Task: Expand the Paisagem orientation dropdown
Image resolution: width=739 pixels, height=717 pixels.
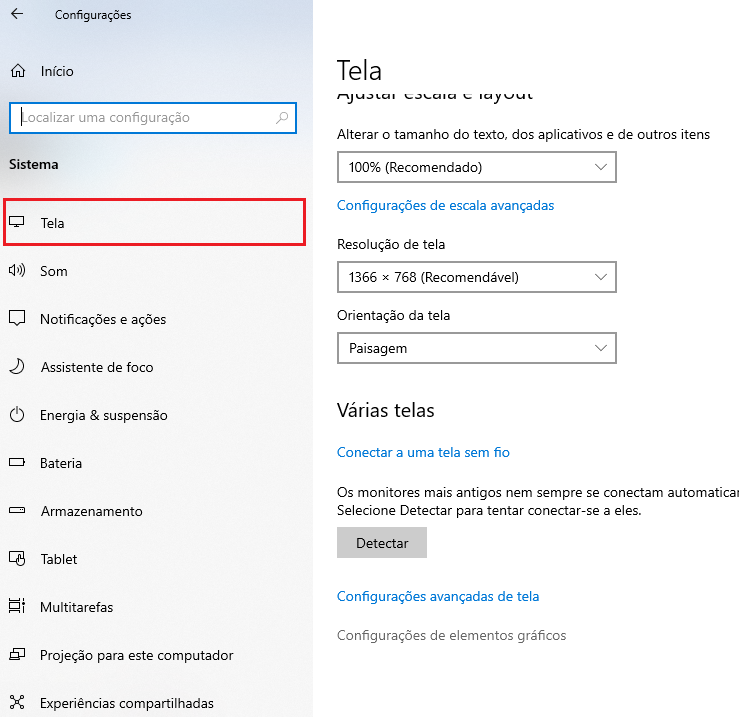Action: (x=477, y=349)
